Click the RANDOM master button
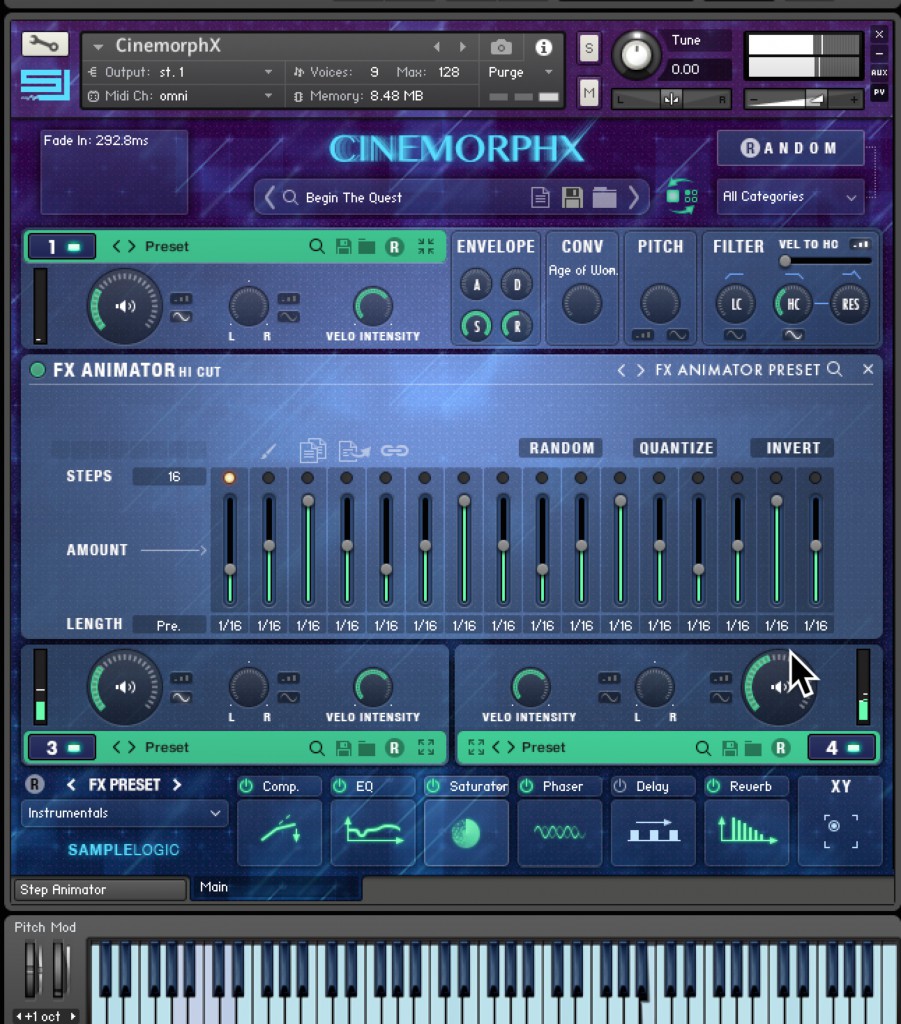Image resolution: width=901 pixels, height=1024 pixels. point(791,148)
